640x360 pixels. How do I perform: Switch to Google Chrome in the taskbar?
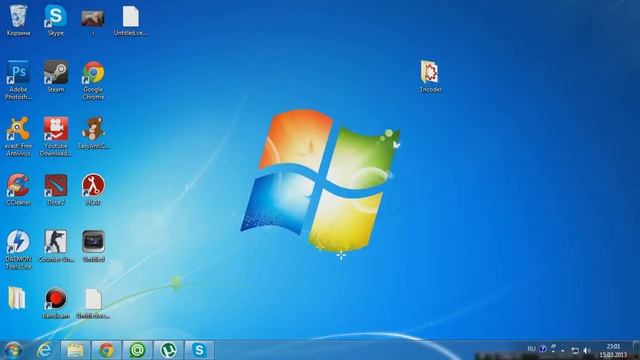click(106, 350)
